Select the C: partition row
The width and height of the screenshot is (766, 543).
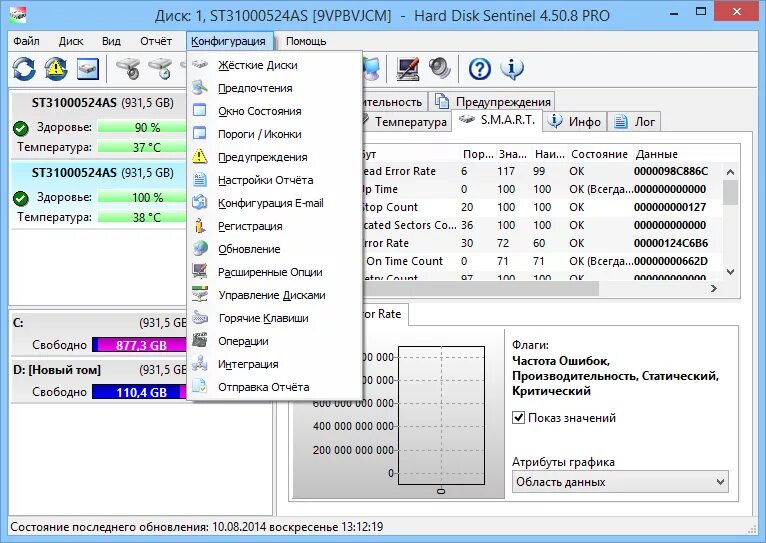[x=98, y=334]
